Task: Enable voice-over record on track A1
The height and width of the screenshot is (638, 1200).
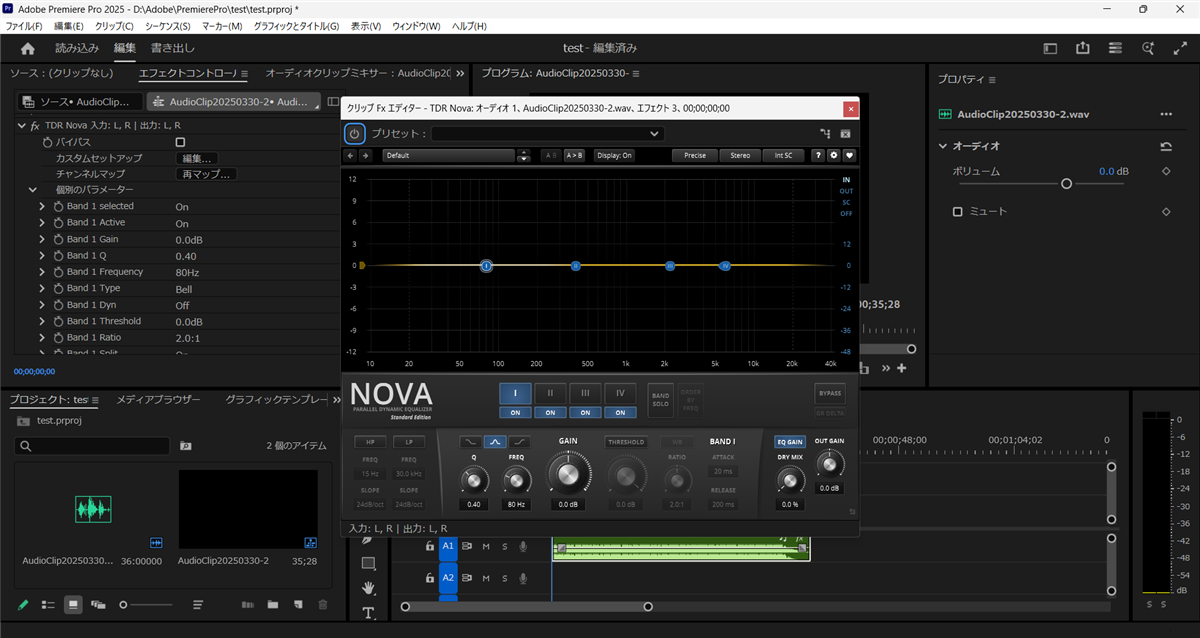Action: pos(523,546)
